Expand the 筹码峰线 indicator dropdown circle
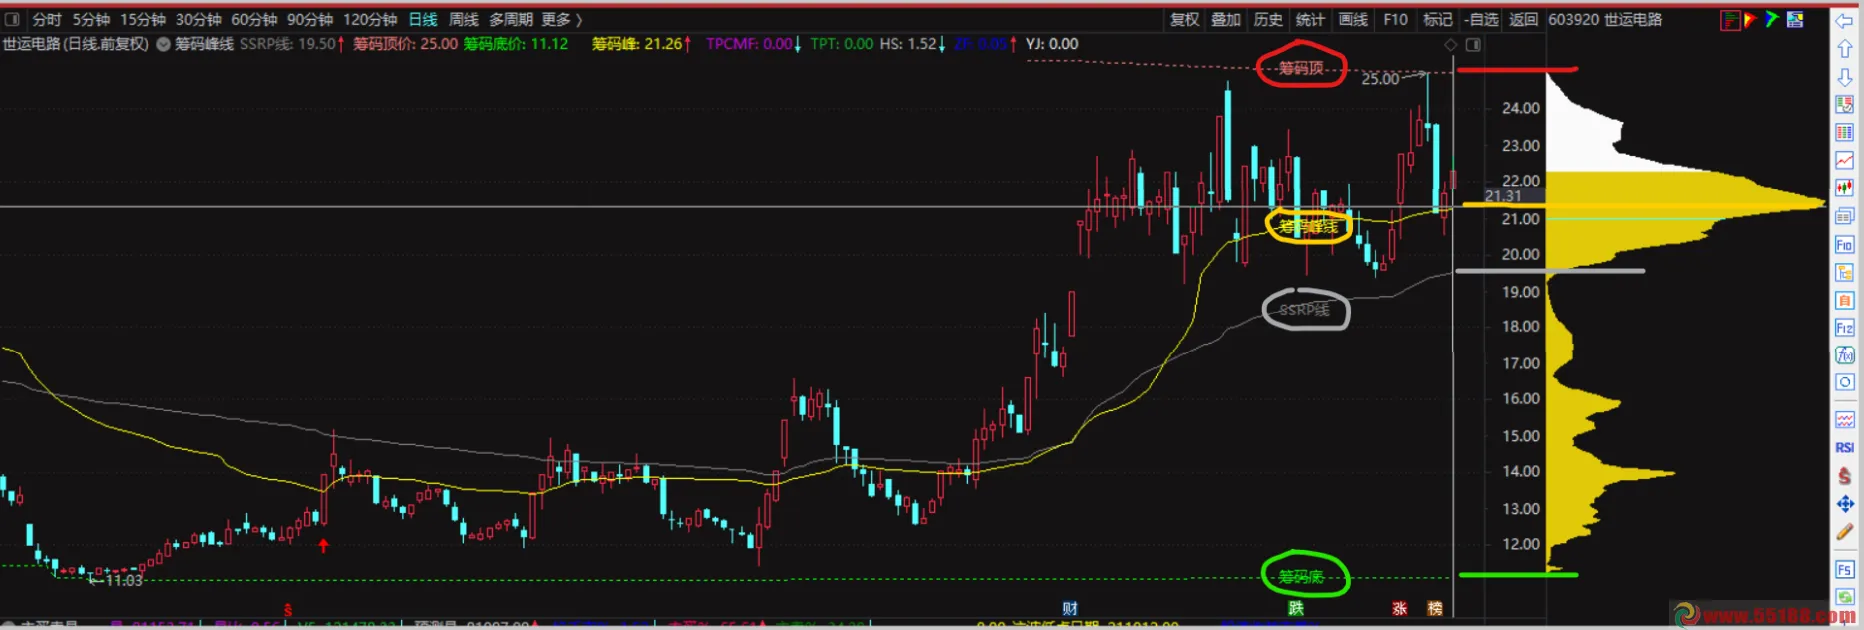Screen dimensions: 1864x630 tap(163, 44)
